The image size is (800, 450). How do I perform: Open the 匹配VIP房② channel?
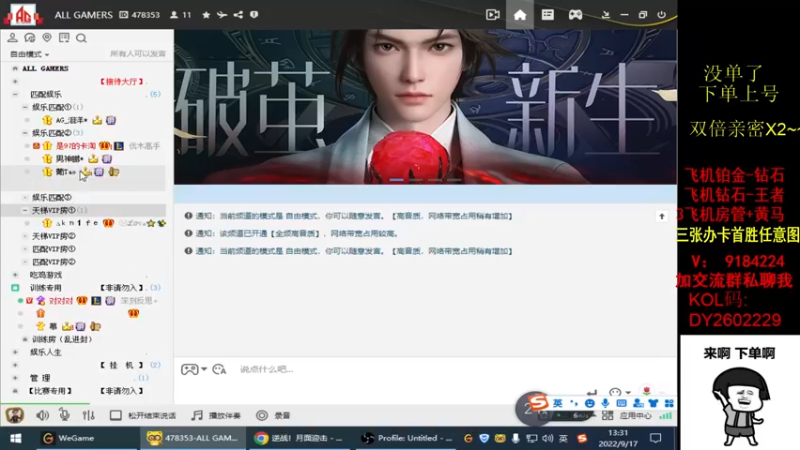click(54, 262)
